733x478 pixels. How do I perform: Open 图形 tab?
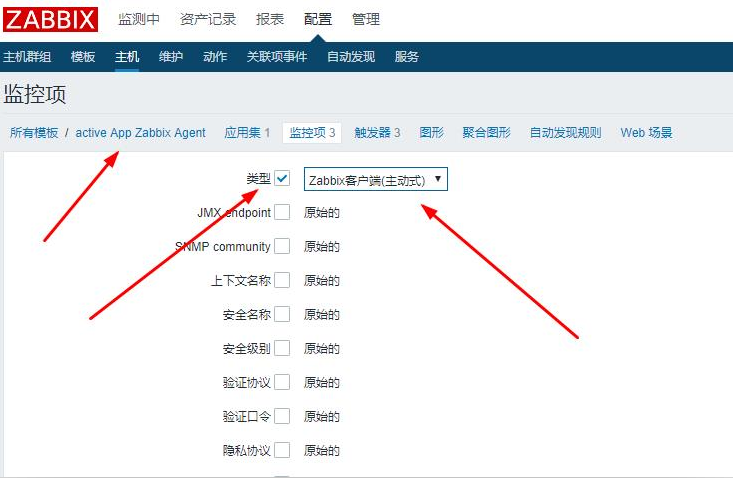click(431, 133)
